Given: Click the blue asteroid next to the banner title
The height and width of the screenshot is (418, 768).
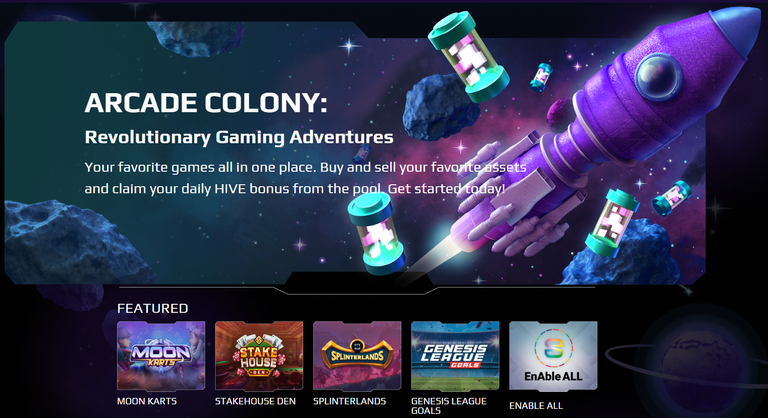Looking at the screenshot, I should point(436,106).
